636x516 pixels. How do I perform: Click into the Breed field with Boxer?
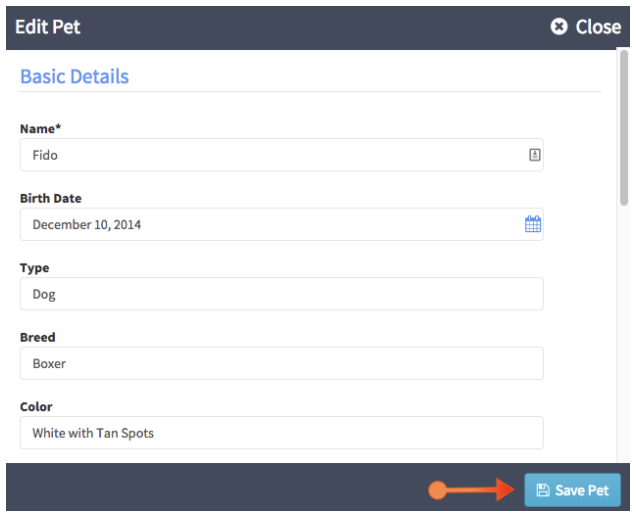[x=281, y=363]
